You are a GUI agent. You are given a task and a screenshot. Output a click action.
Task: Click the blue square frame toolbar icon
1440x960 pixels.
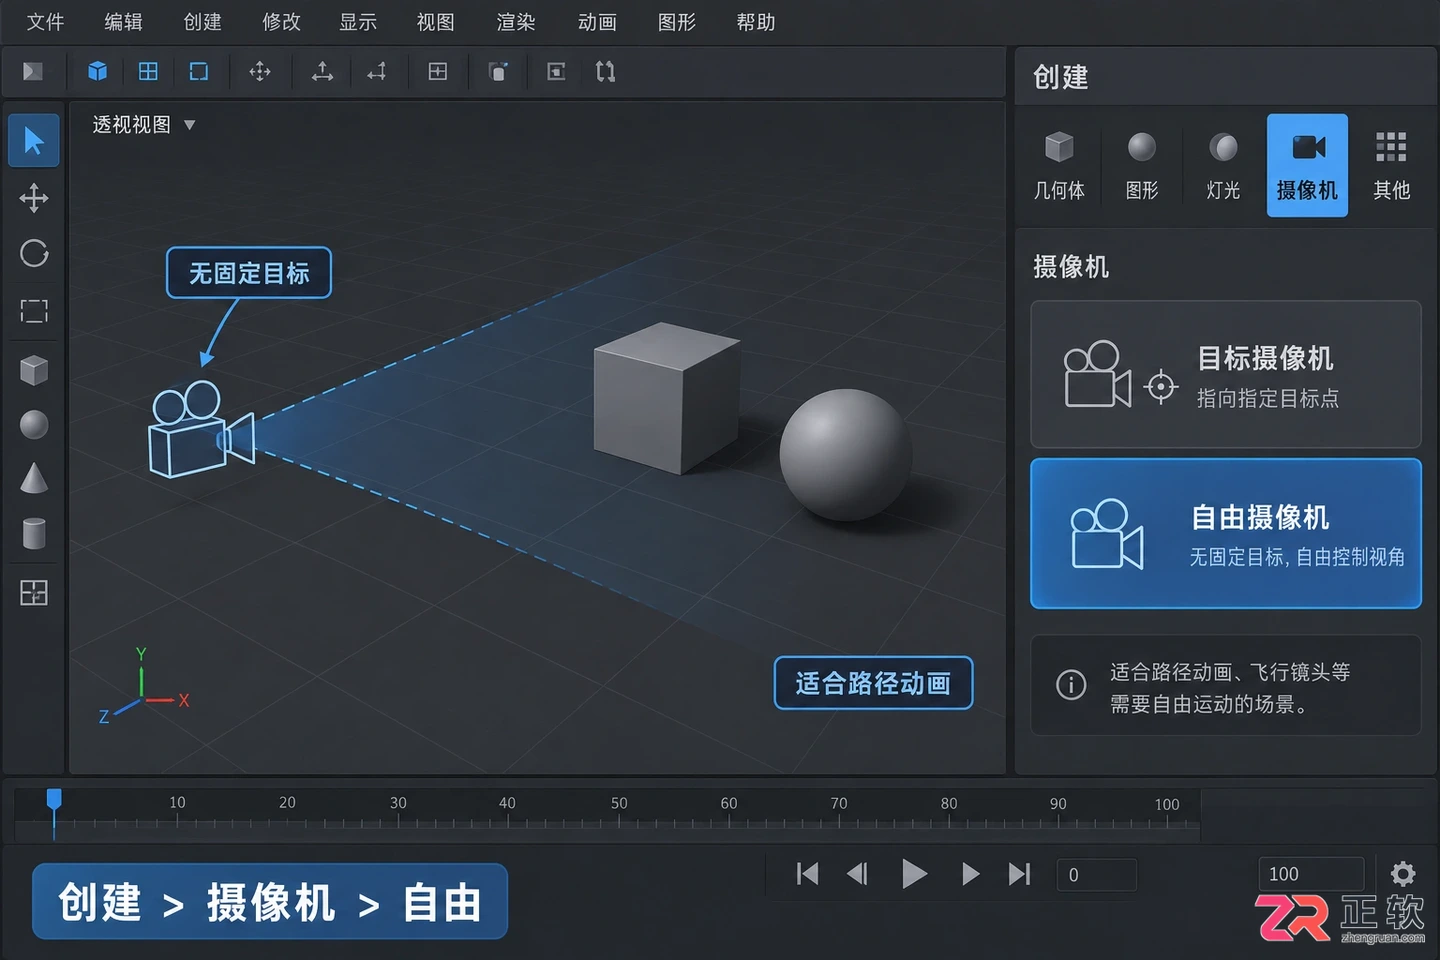tap(199, 71)
